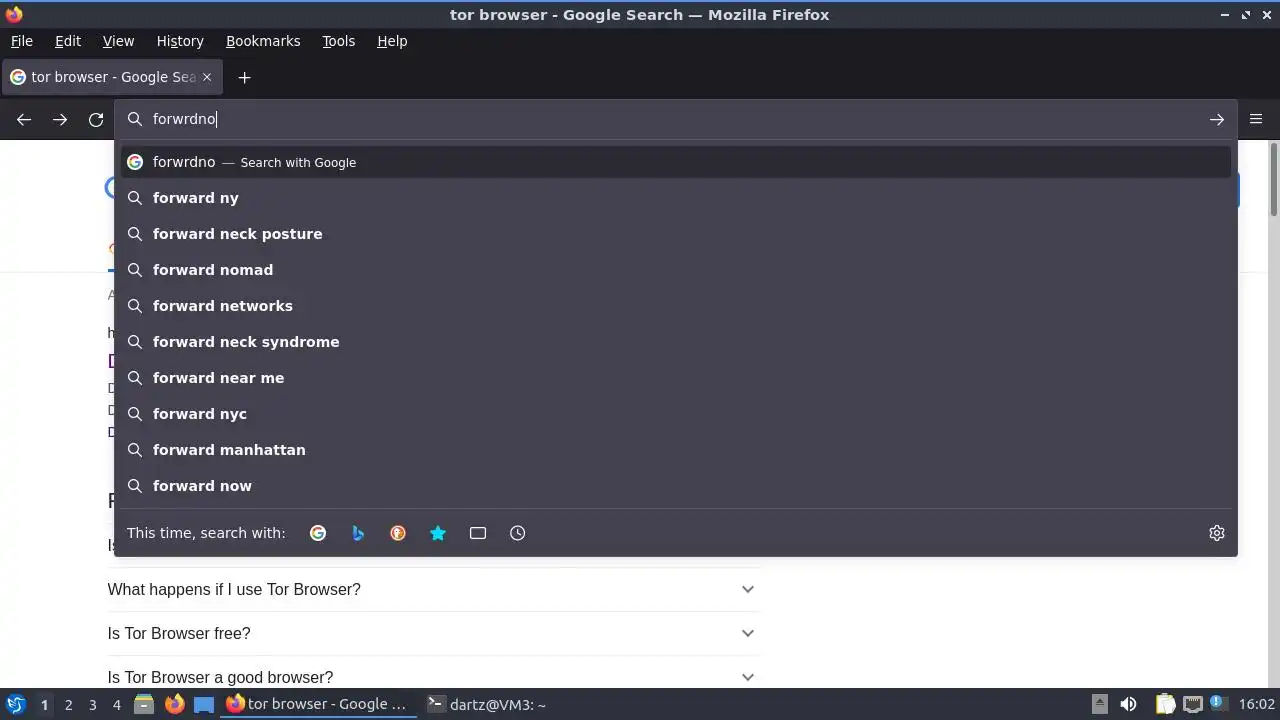This screenshot has width=1280, height=720.
Task: Open the notification tray icon with blue badge
Action: (x=1219, y=704)
